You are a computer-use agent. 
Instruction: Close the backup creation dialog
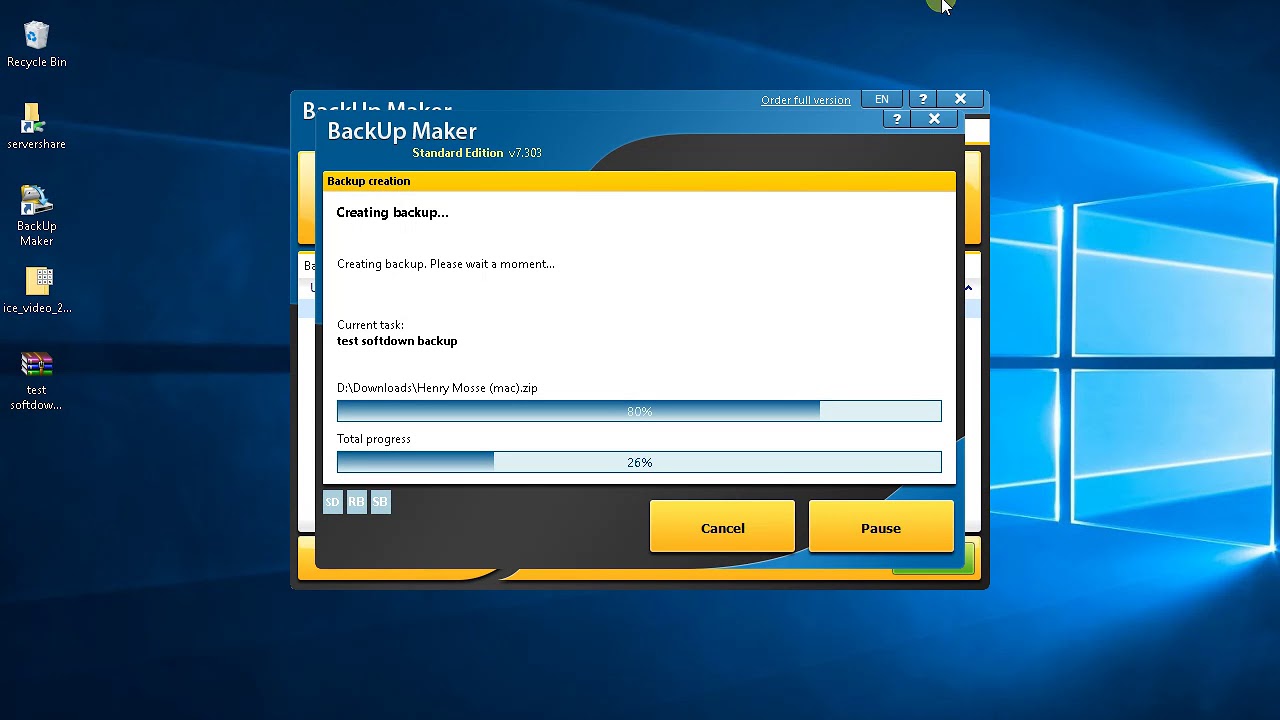click(x=934, y=119)
